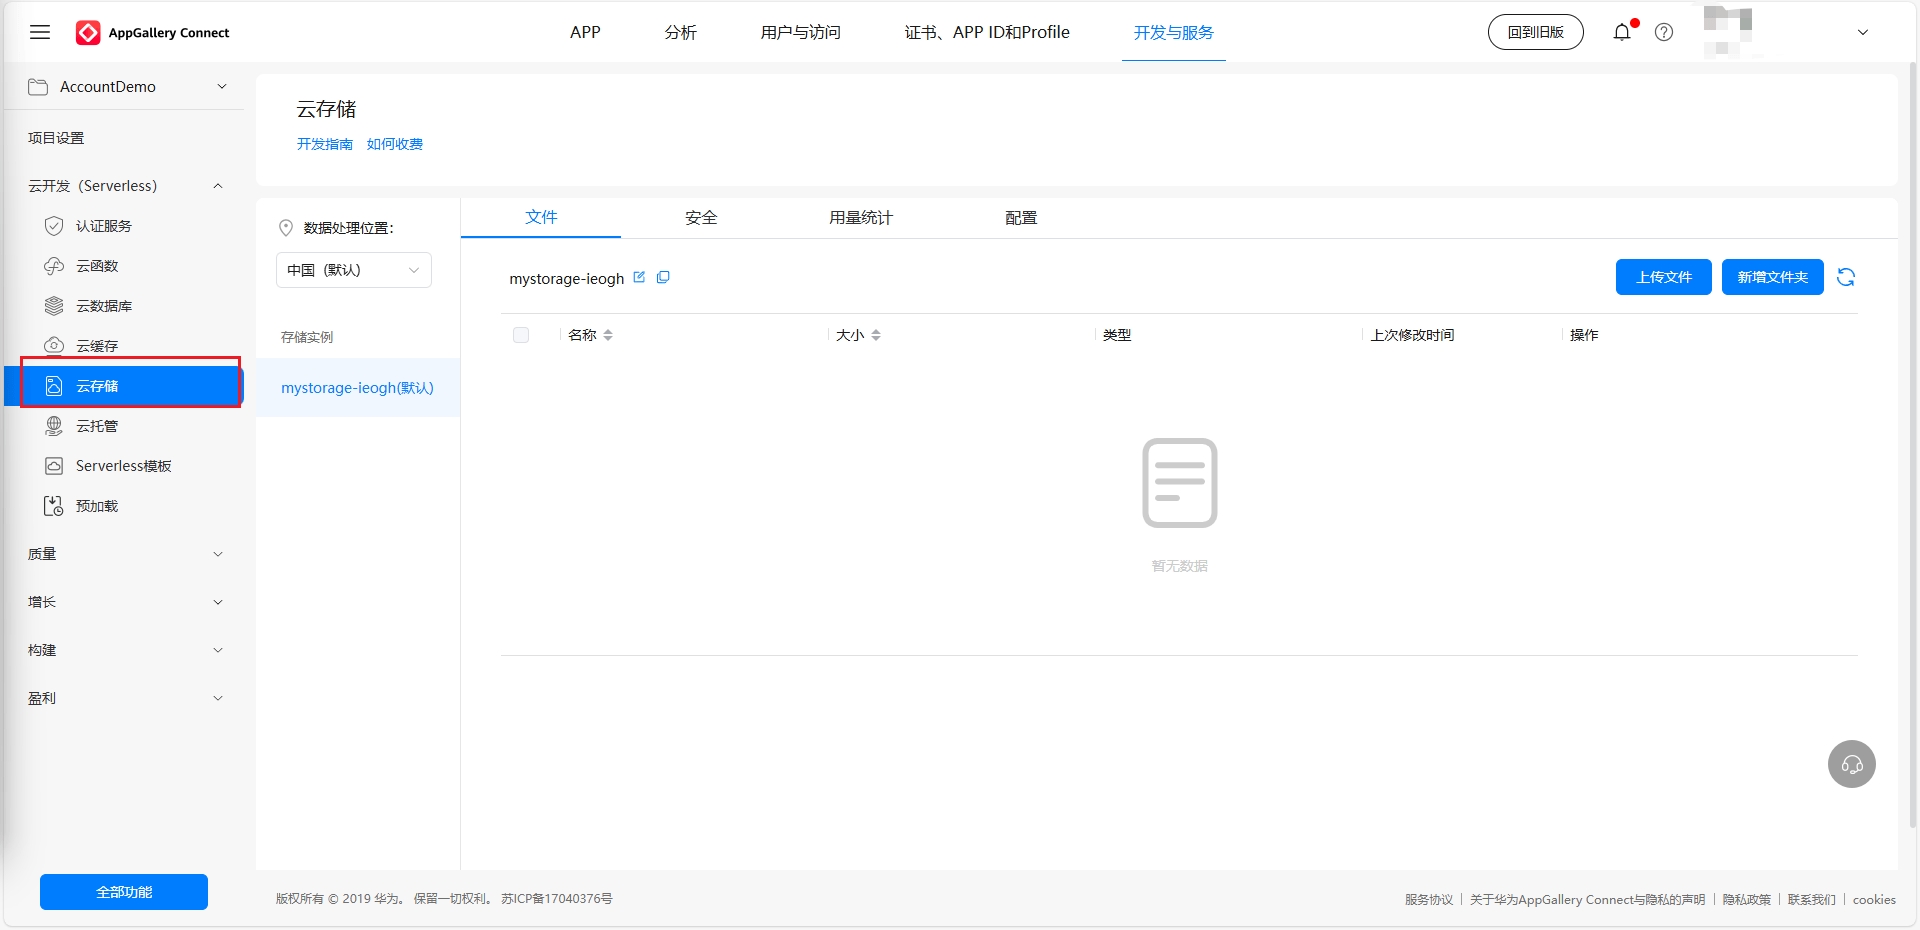Switch to the 用量统计 tab
1920x930 pixels.
coord(860,217)
